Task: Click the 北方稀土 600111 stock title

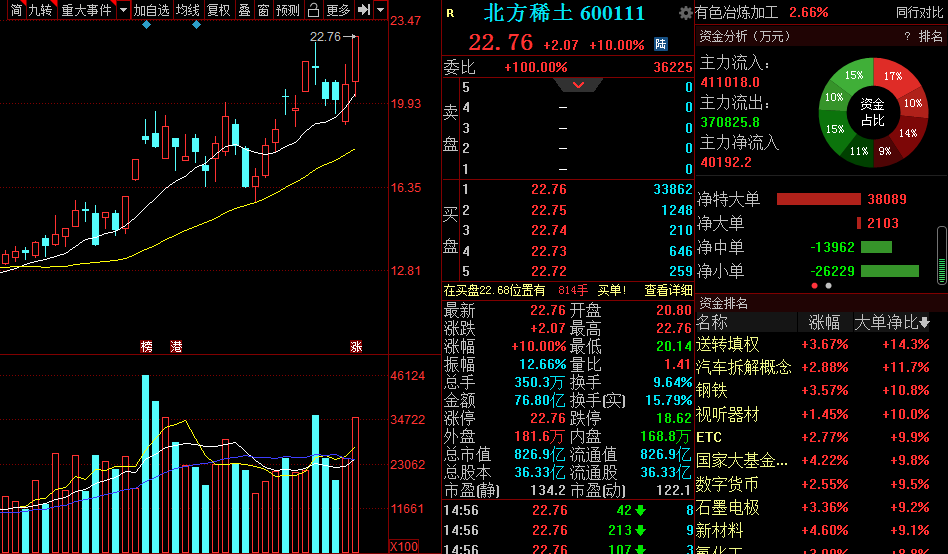Action: click(564, 13)
